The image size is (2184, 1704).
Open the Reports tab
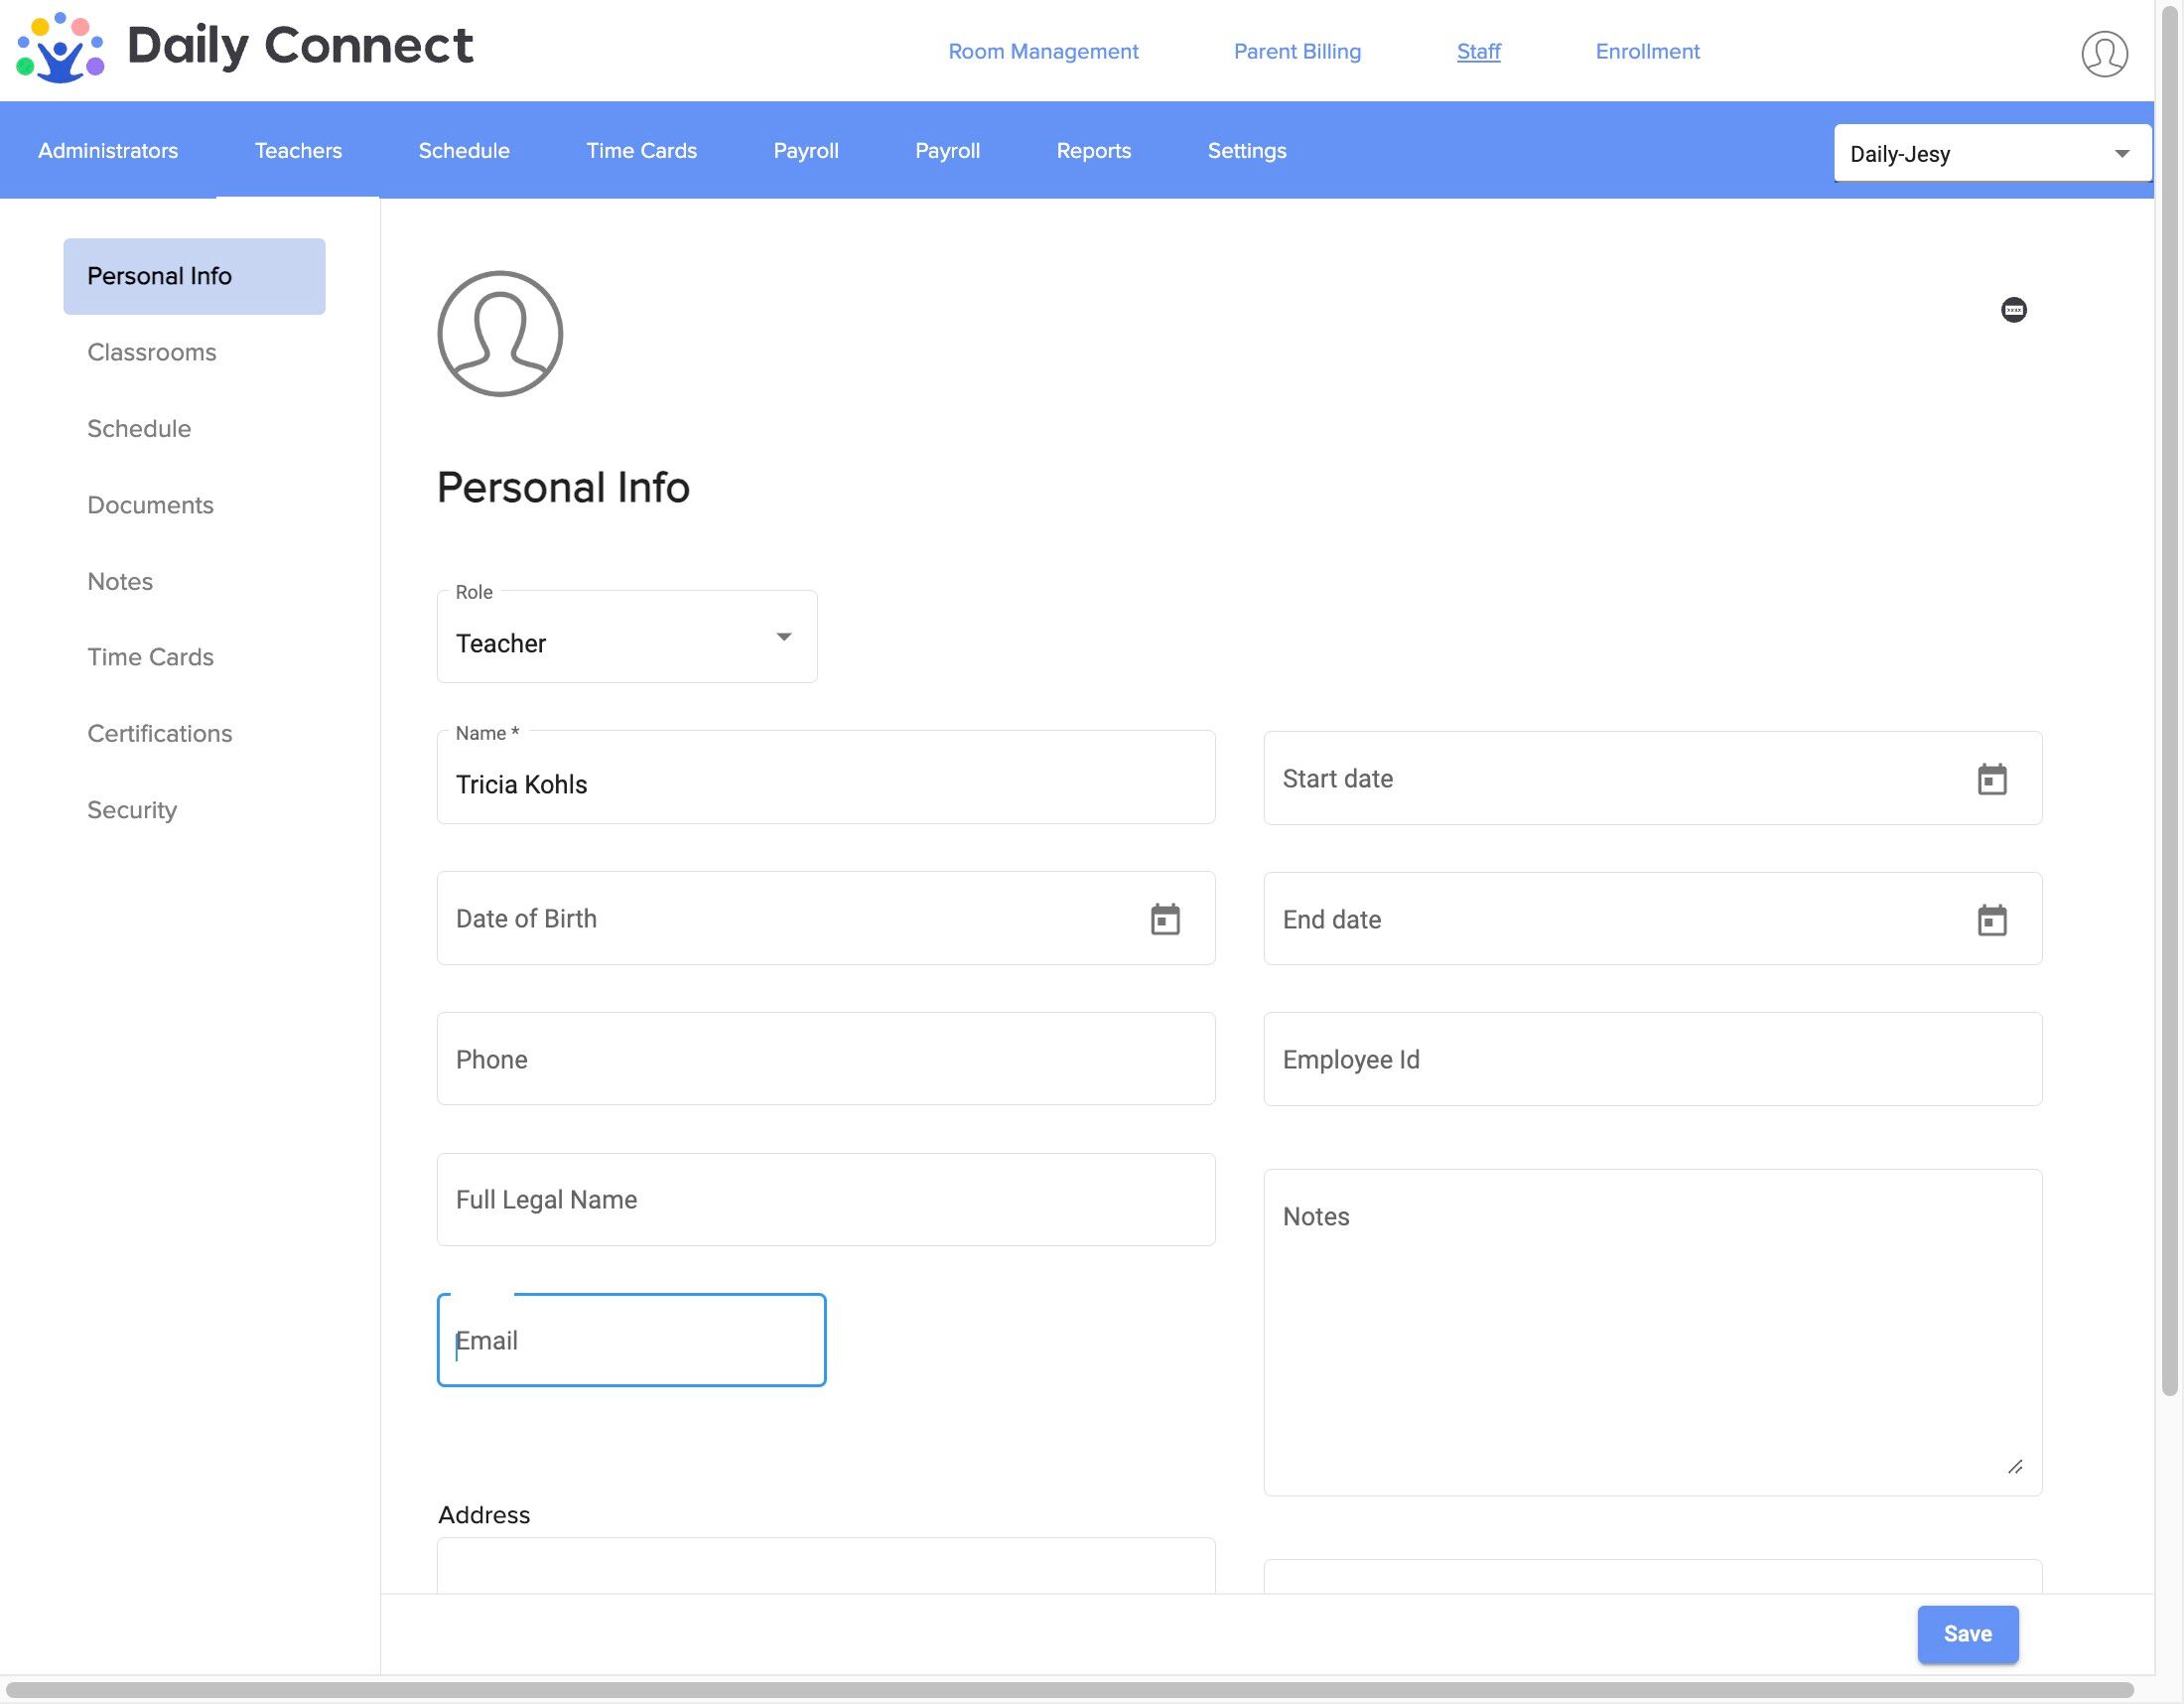pyautogui.click(x=1093, y=150)
